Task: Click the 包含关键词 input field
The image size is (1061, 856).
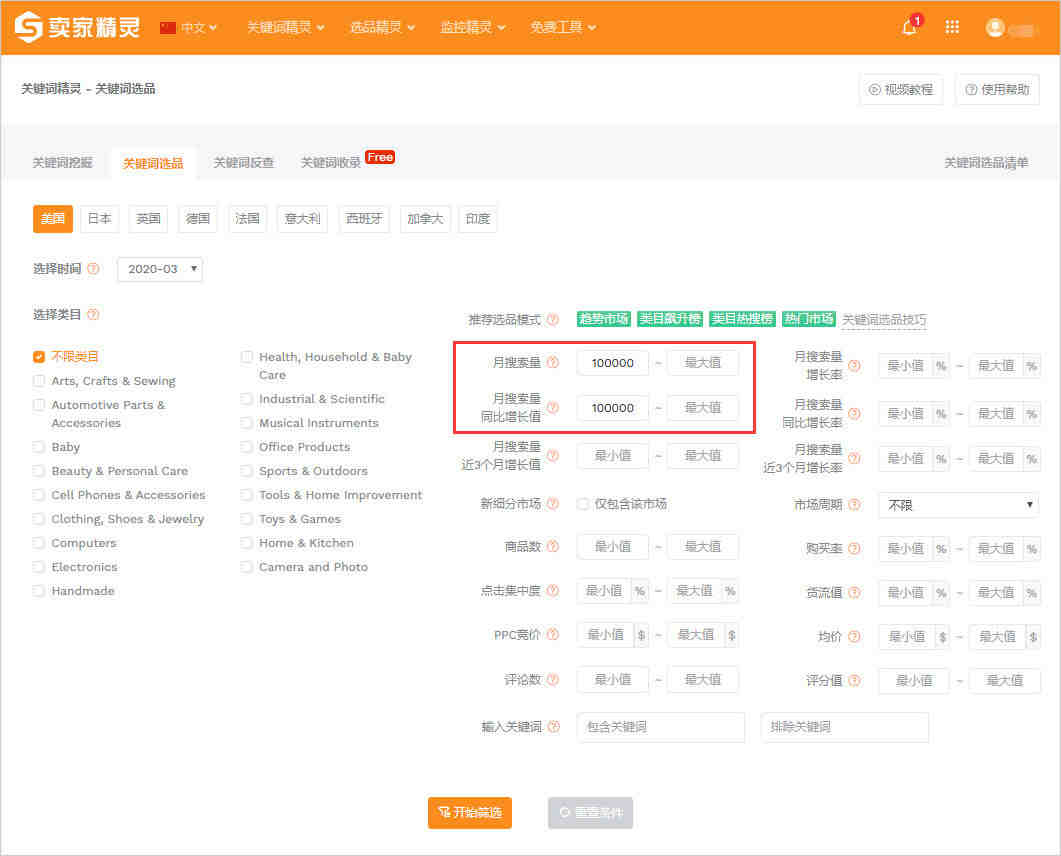Action: click(x=660, y=727)
